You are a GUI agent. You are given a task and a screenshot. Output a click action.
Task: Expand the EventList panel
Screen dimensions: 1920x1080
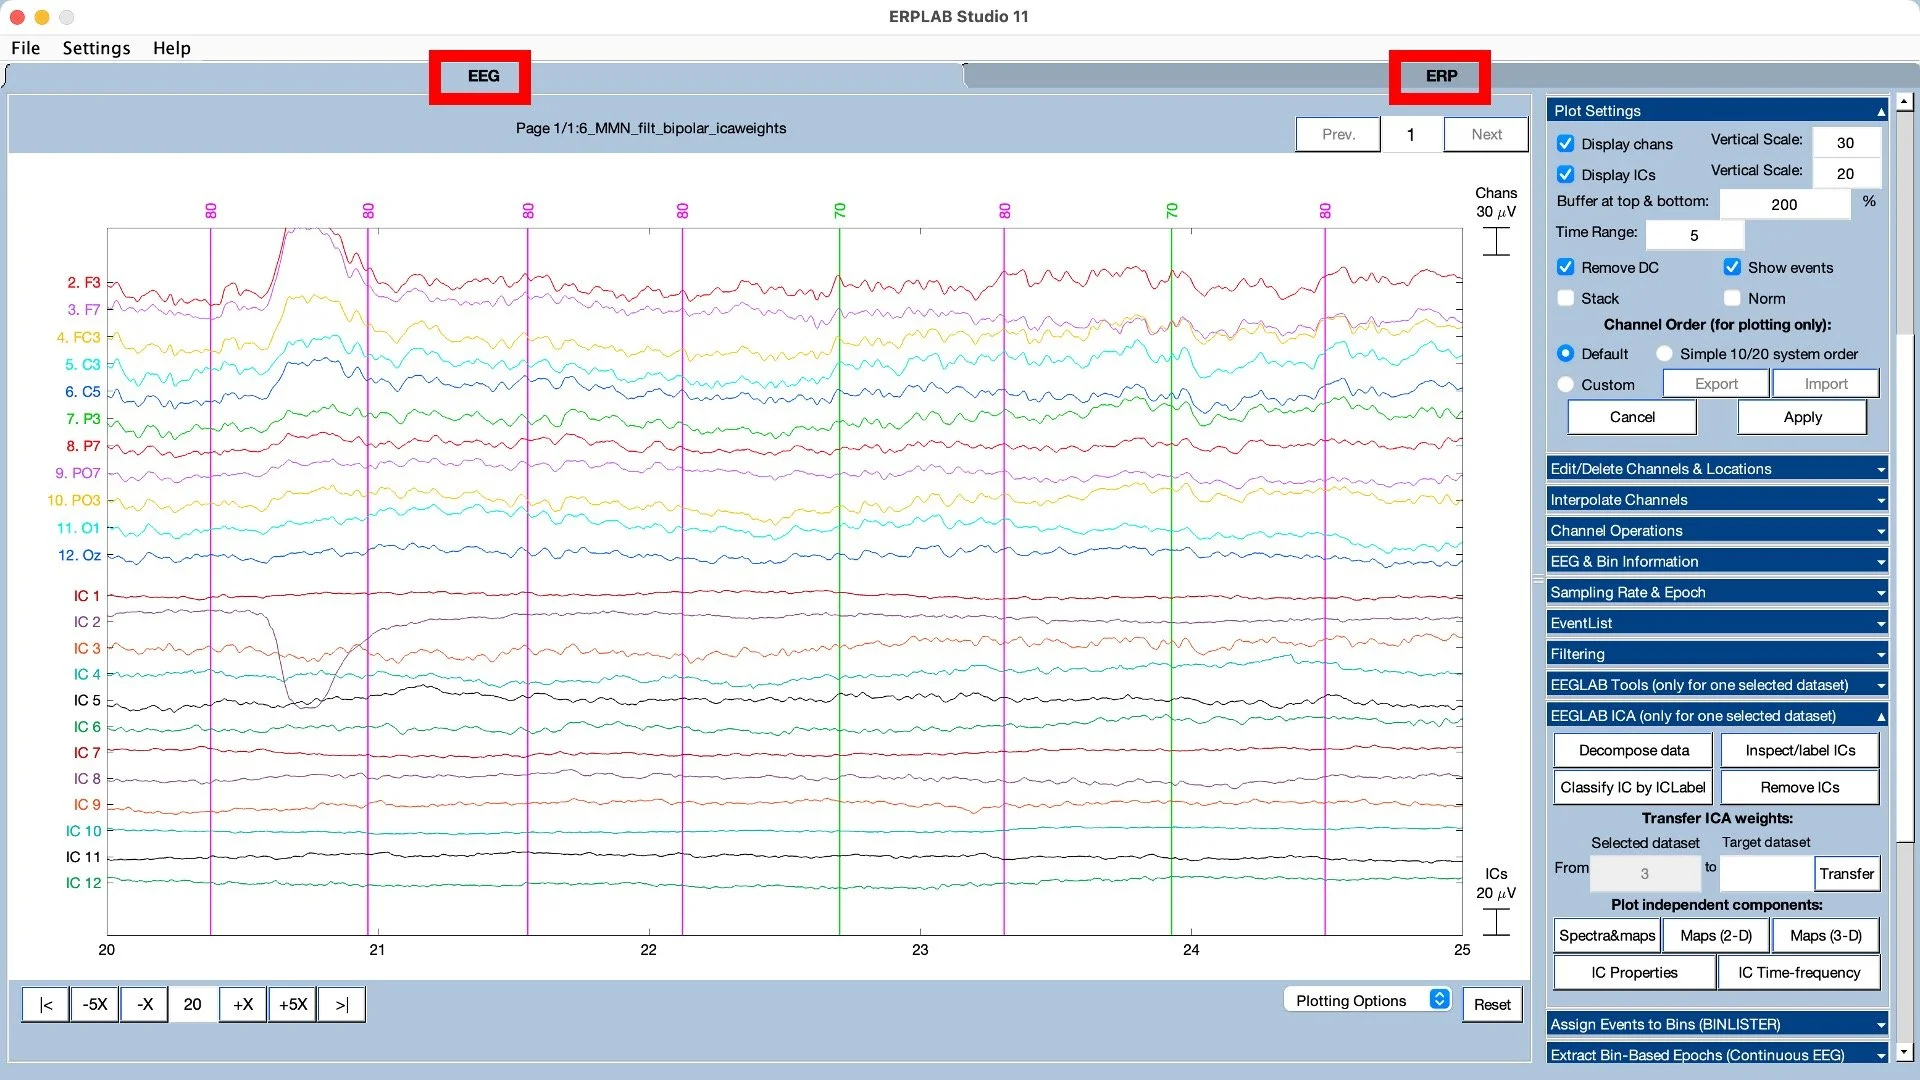[1714, 622]
